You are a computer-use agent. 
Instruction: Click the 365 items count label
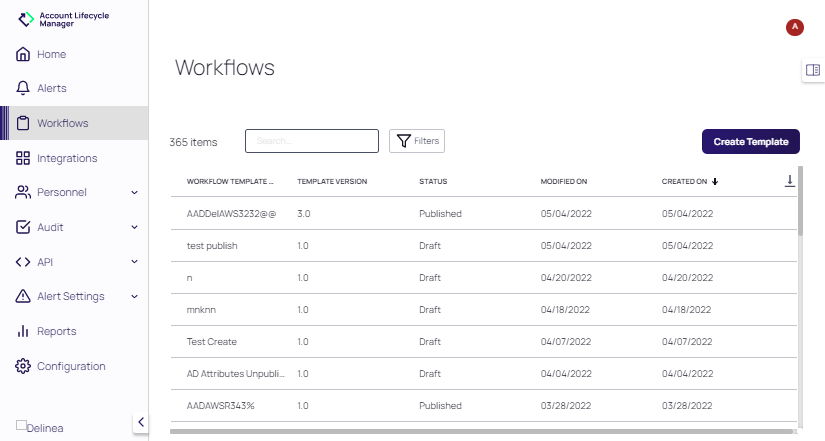pos(193,142)
